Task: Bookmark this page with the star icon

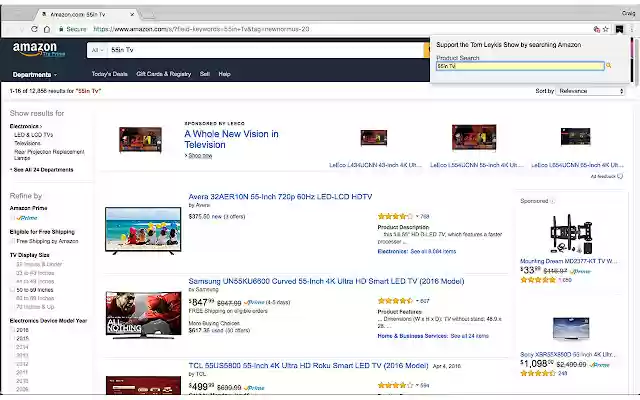Action: click(605, 29)
